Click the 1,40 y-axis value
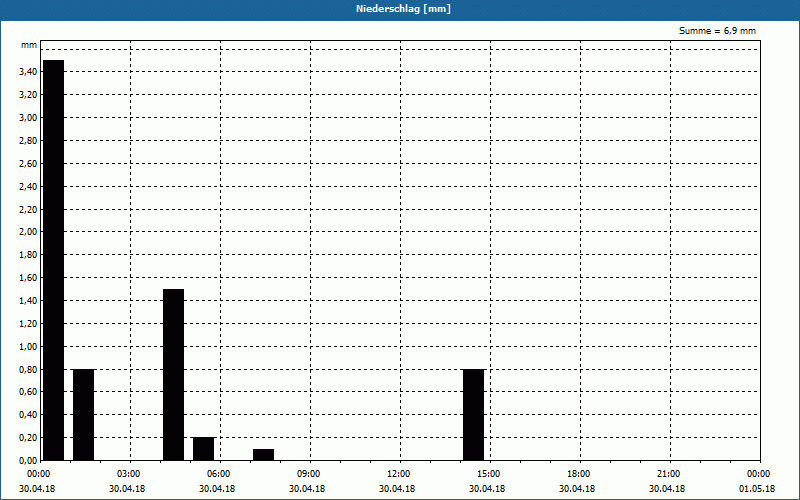Viewport: 800px width, 500px height. 28,301
